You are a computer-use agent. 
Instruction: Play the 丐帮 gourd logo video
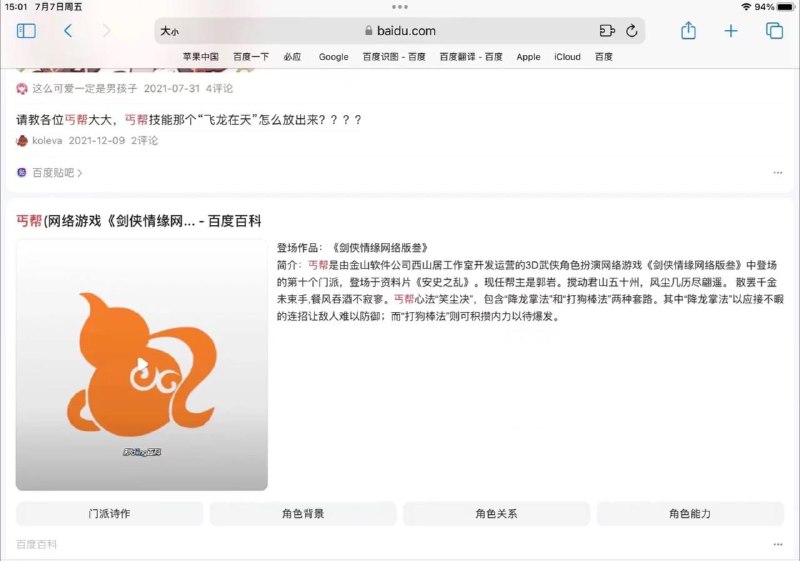pos(142,365)
